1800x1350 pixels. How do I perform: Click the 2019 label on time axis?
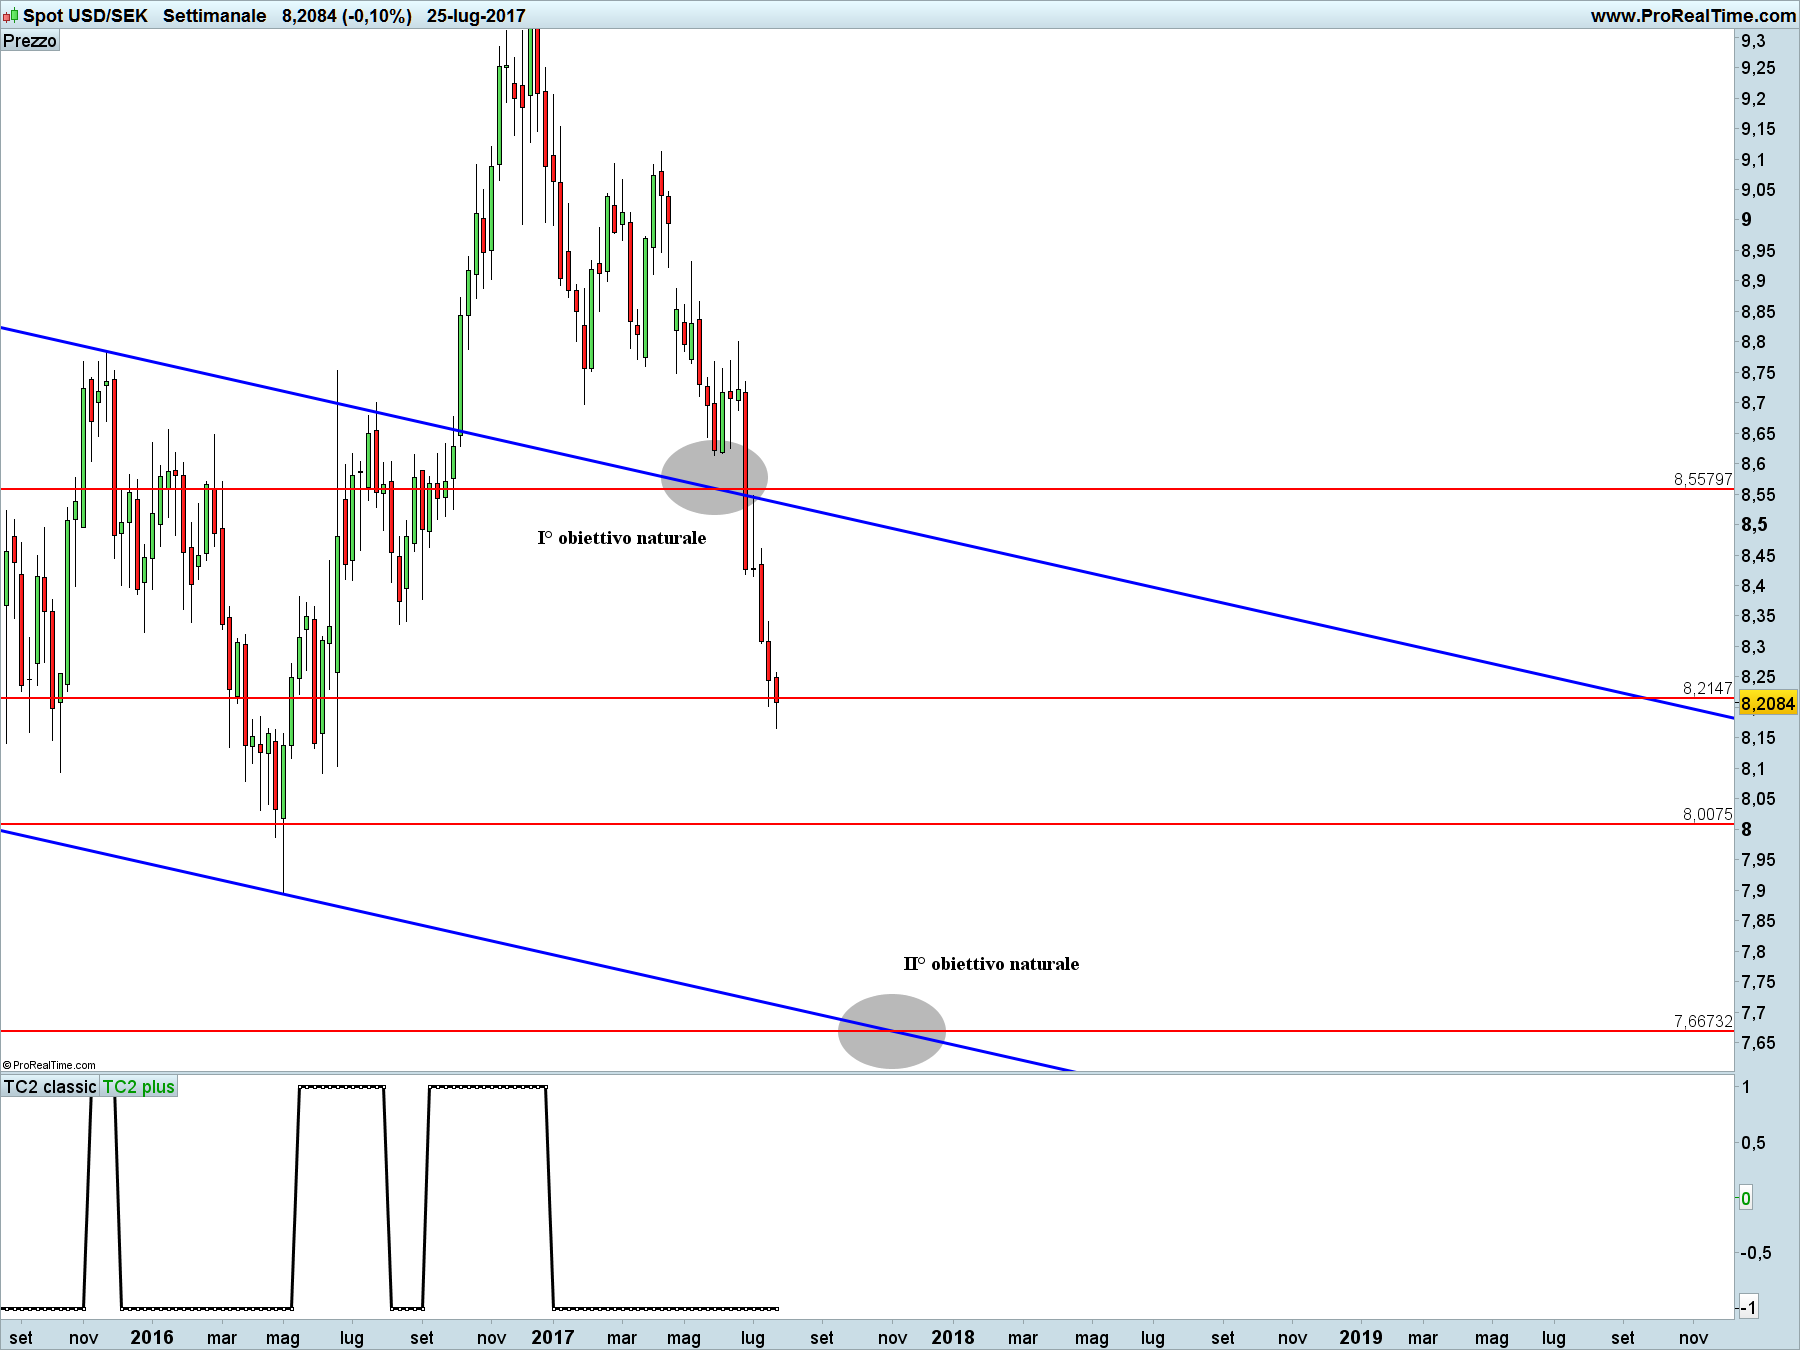[x=1361, y=1337]
